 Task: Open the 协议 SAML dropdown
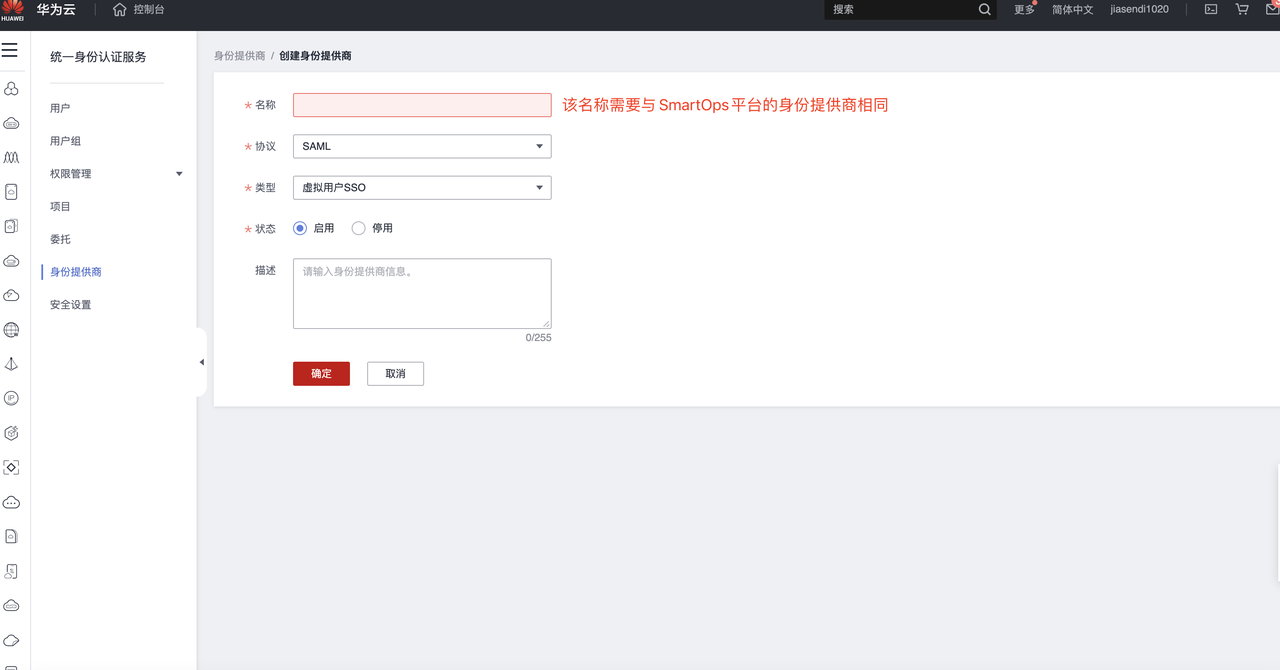(x=422, y=146)
